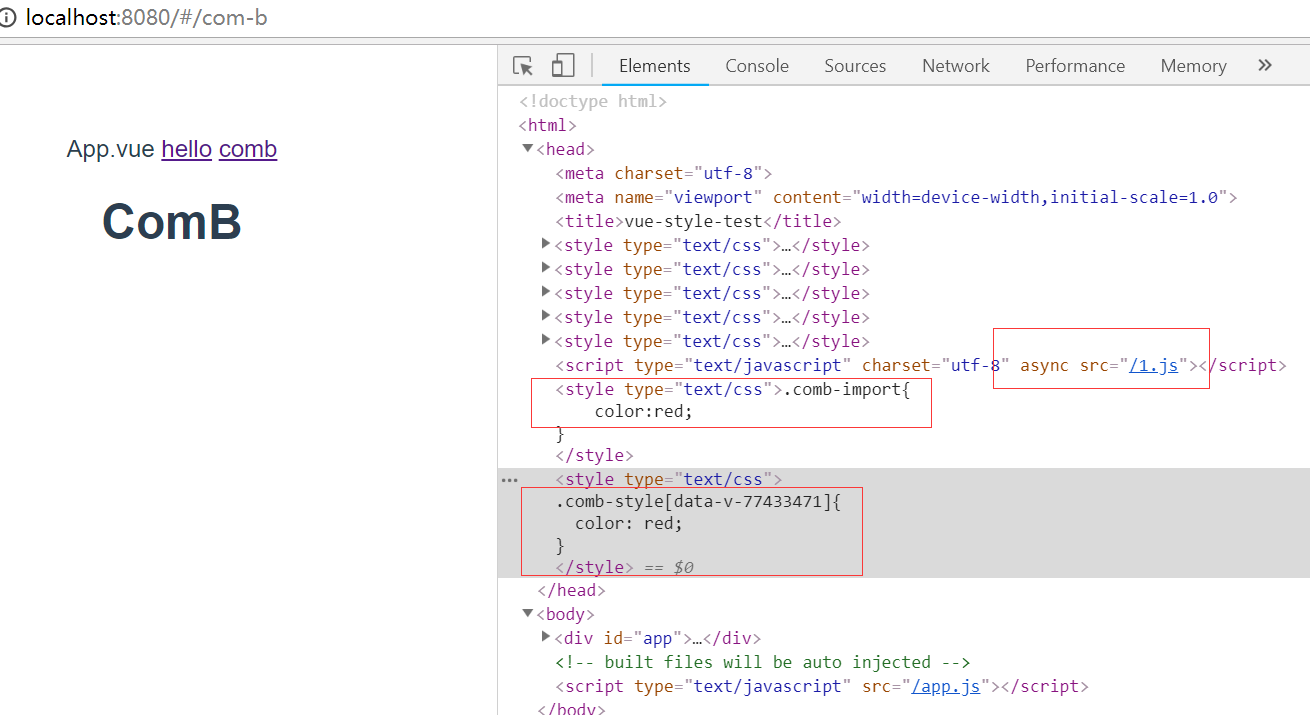
Task: Open the Performance tab
Action: click(1075, 66)
